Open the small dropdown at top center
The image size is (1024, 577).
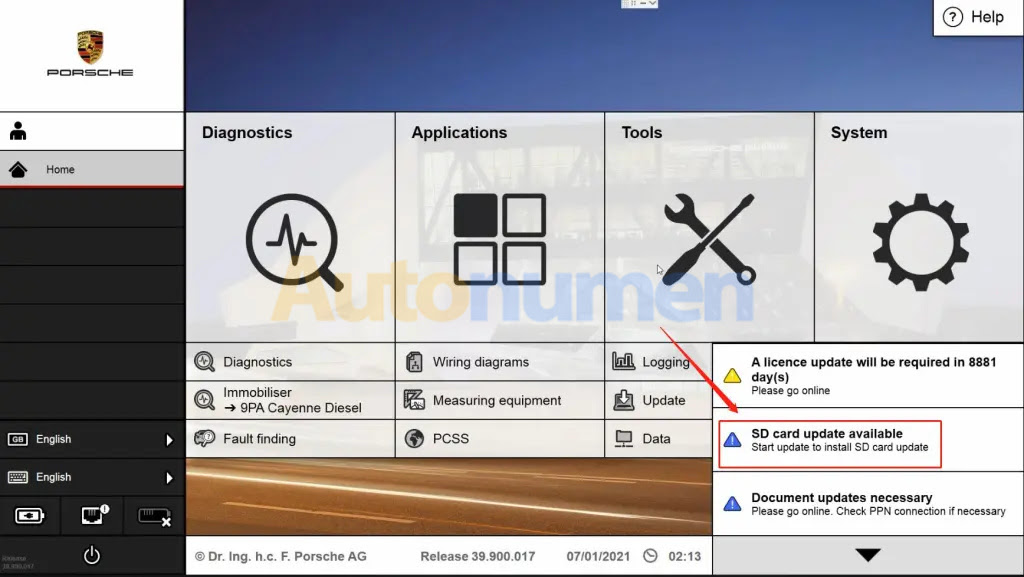tap(640, 4)
